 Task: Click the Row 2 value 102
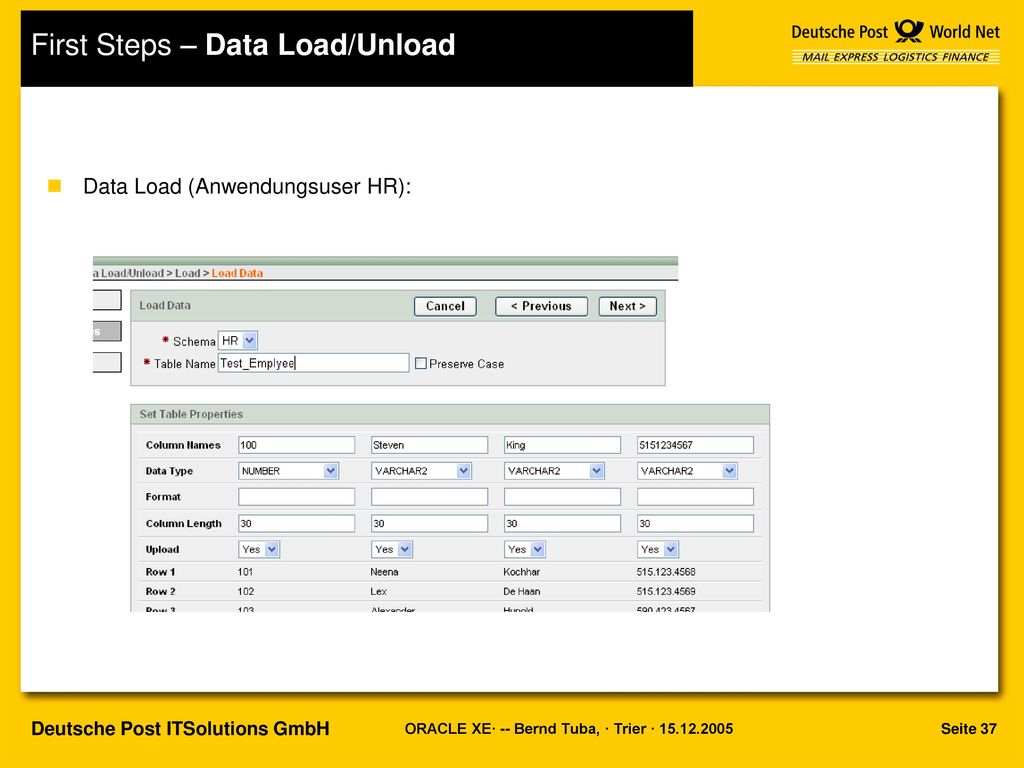point(246,591)
